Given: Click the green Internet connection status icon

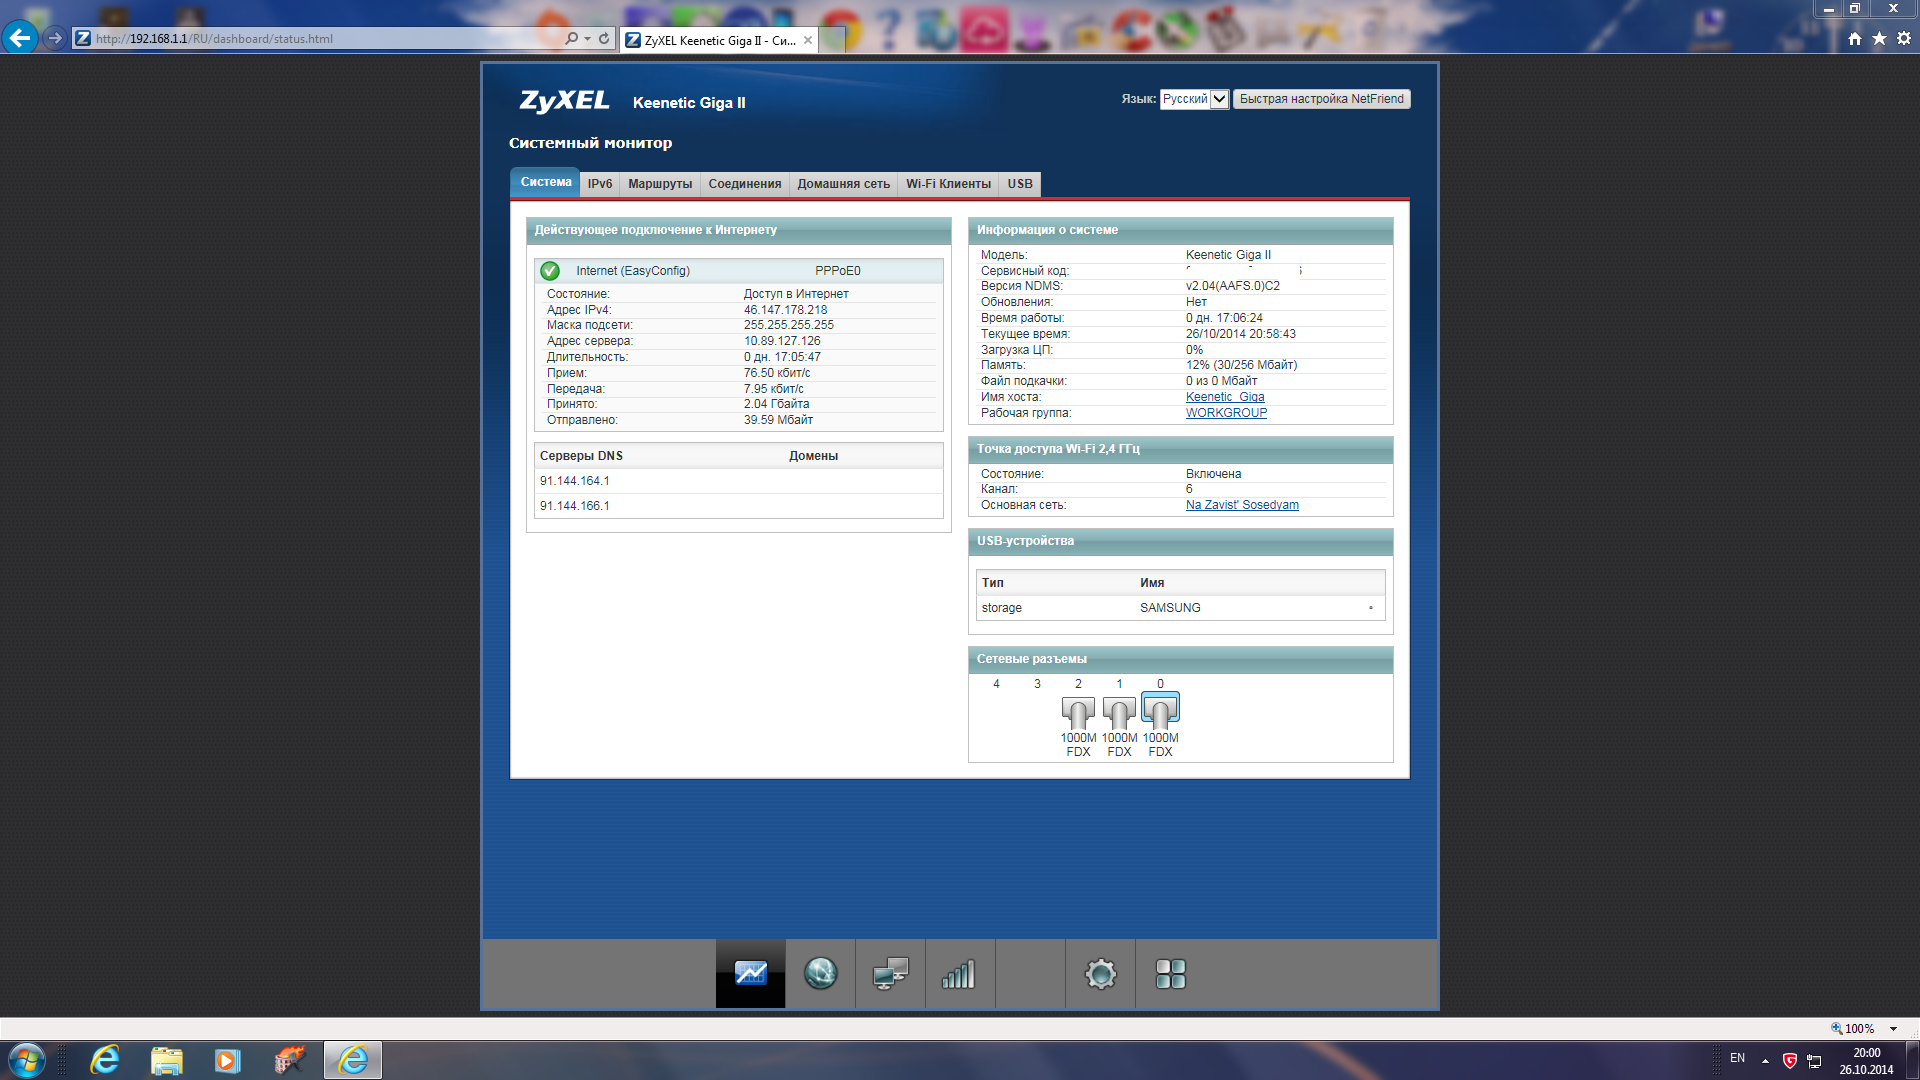Looking at the screenshot, I should tap(550, 271).
